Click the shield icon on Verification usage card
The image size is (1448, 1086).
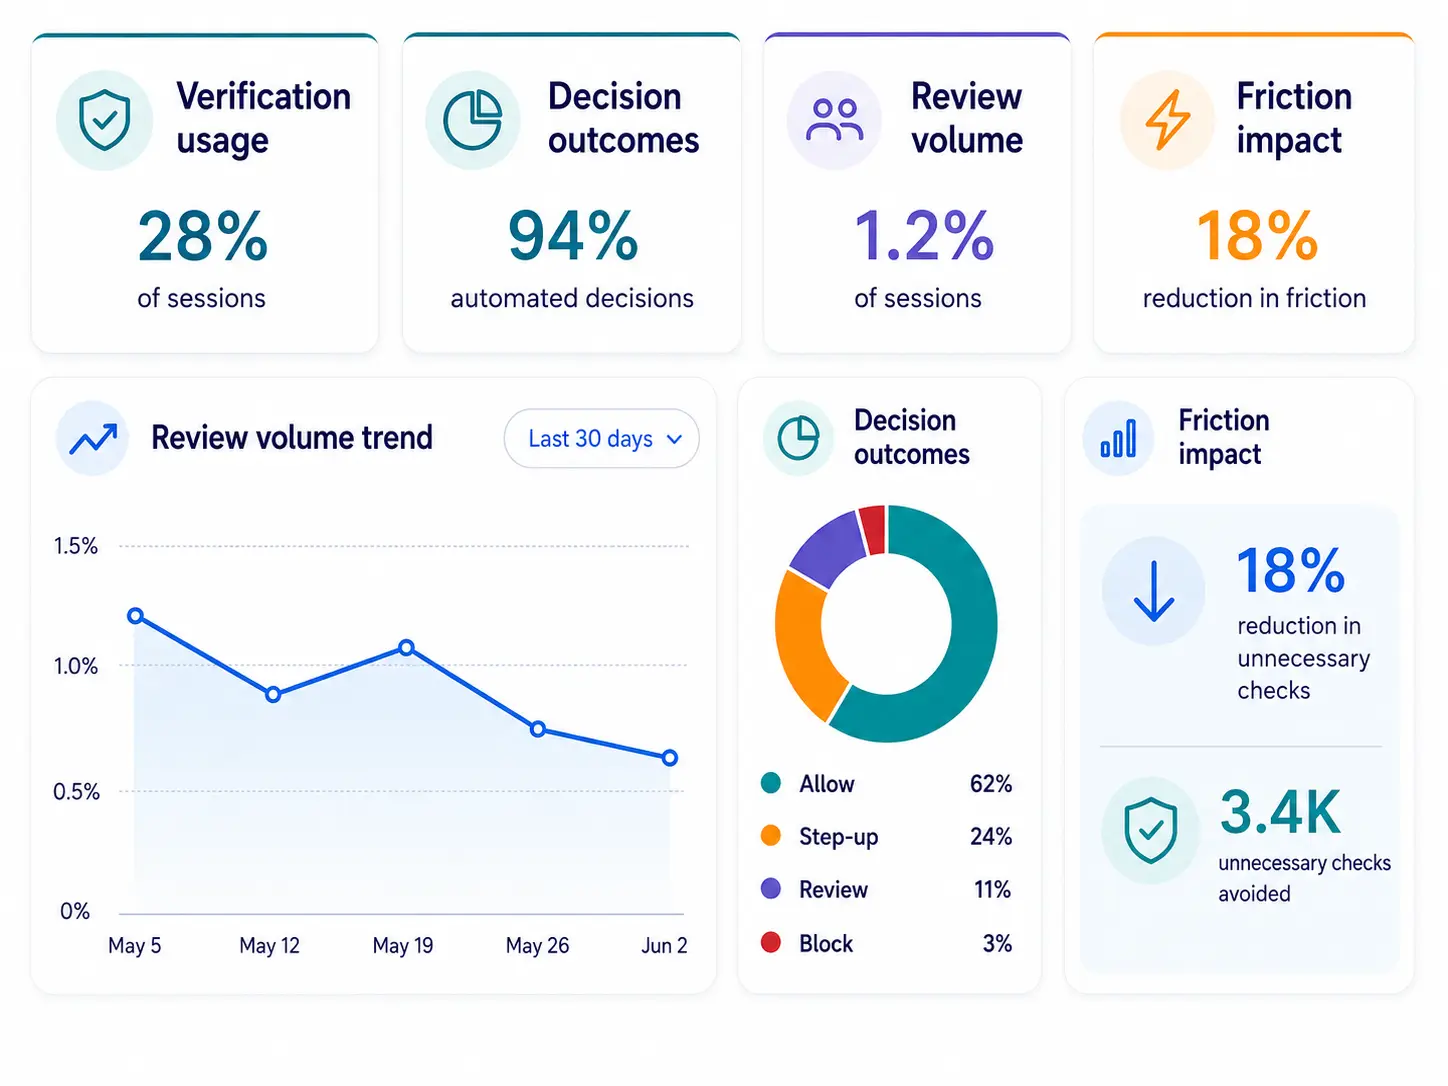click(x=105, y=120)
